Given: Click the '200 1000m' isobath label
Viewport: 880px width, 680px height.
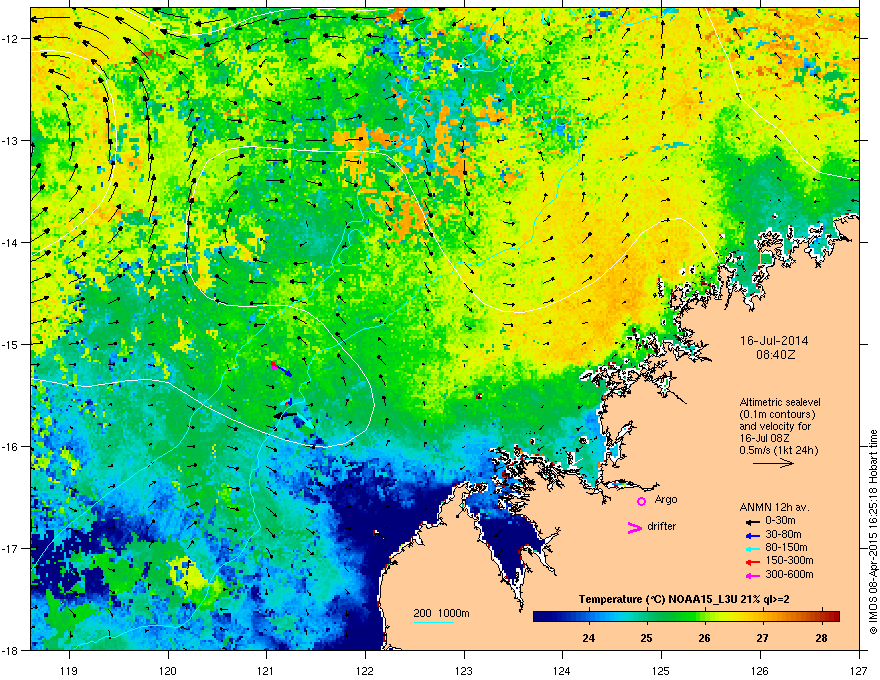Looking at the screenshot, I should click(441, 613).
